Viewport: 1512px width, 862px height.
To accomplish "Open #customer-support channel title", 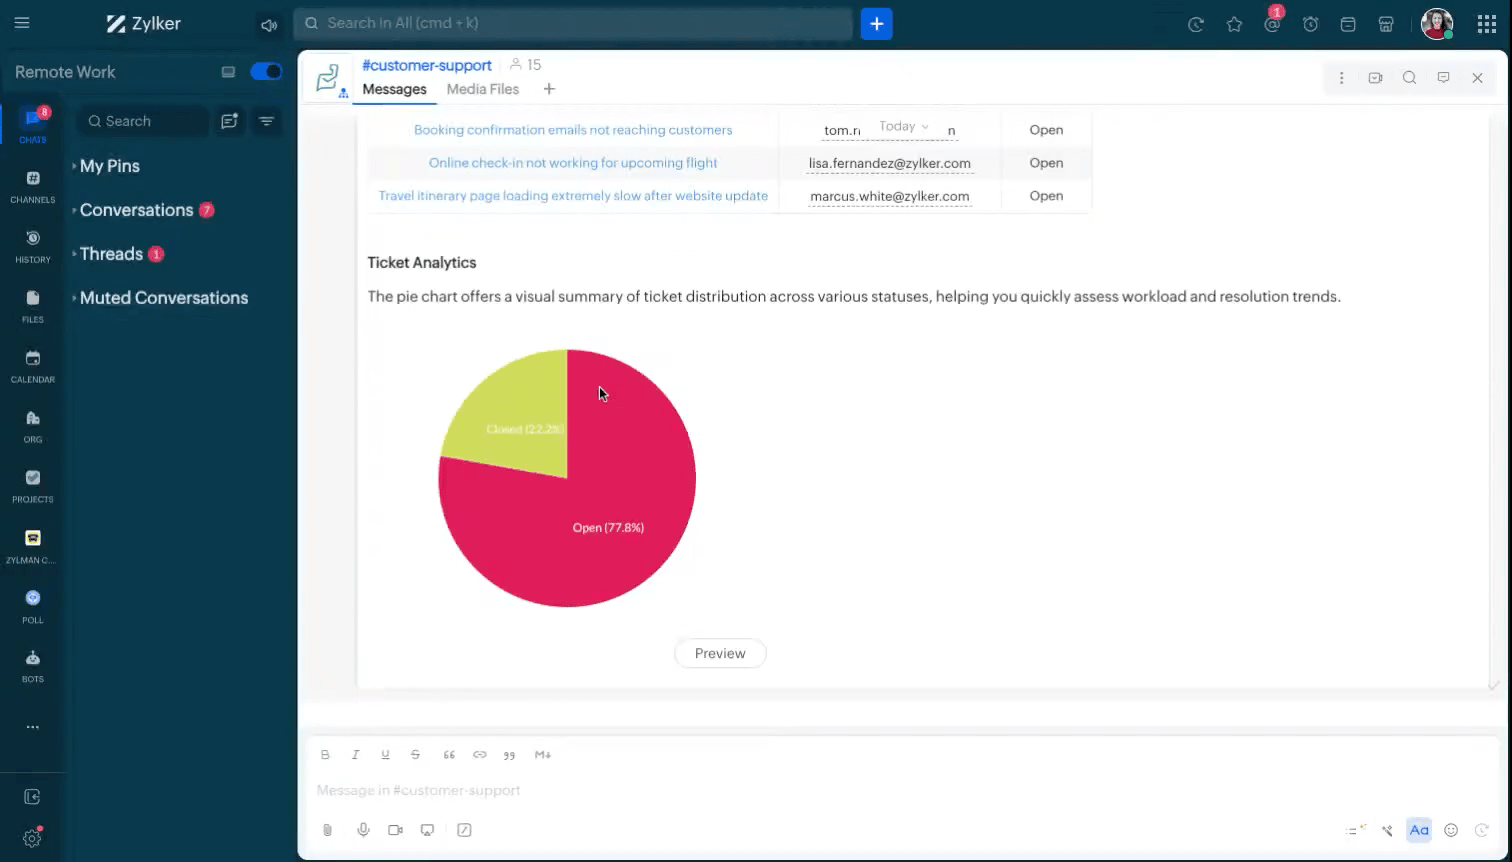I will (x=427, y=65).
